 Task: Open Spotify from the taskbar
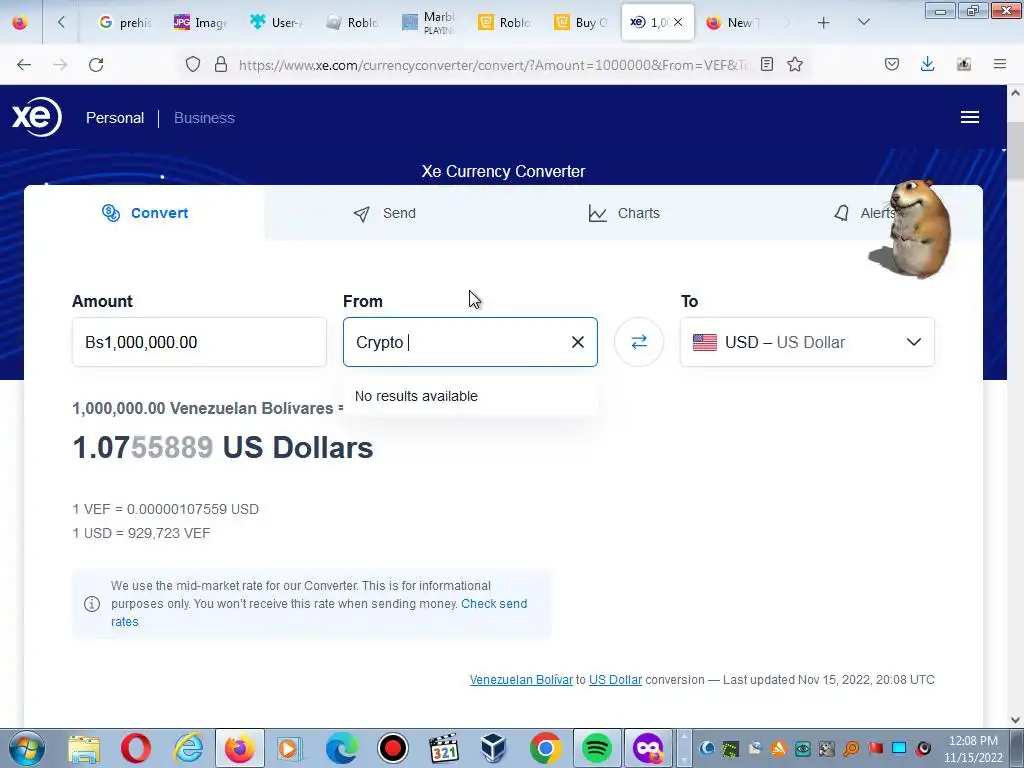(596, 748)
